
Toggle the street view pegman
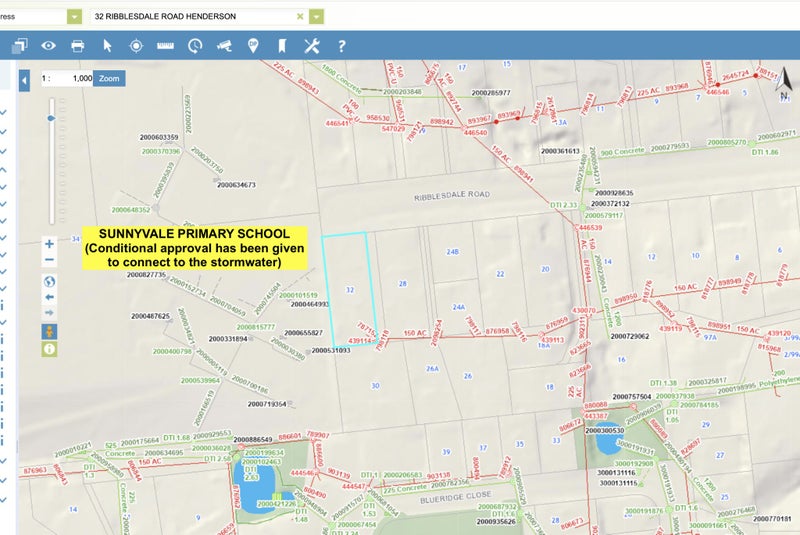point(49,331)
